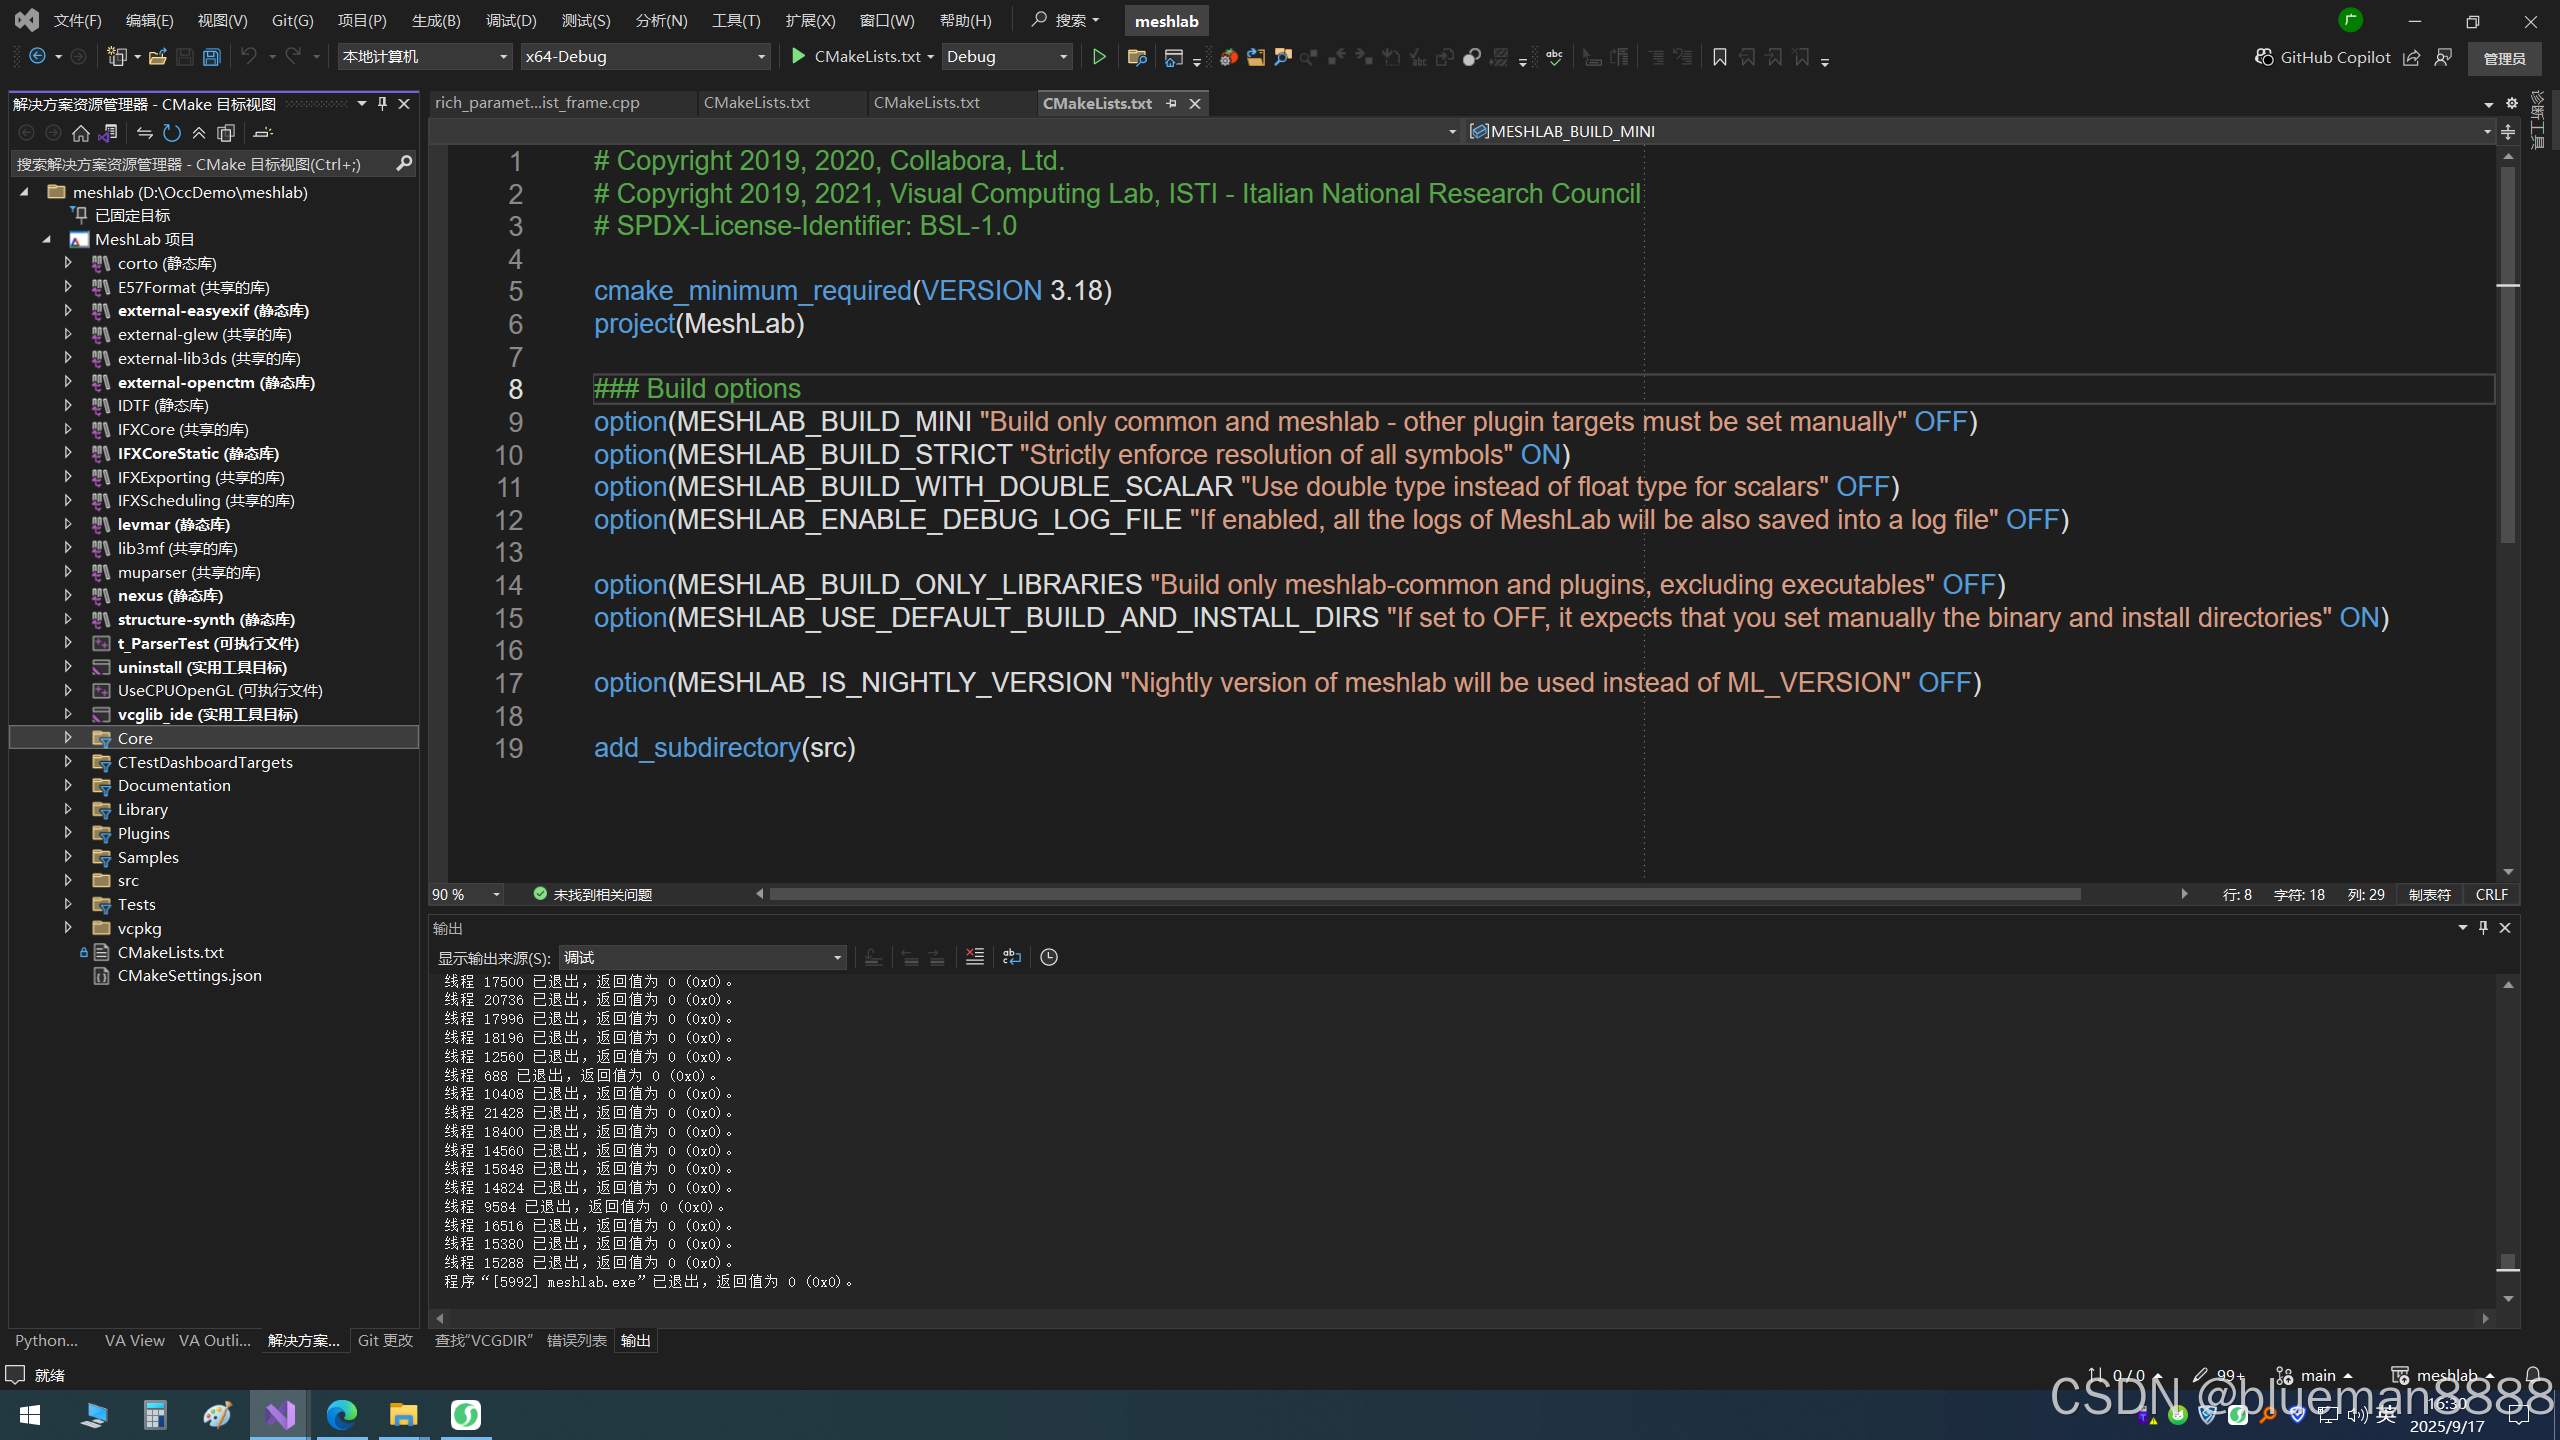Expand the Plugins folder node
Image resolution: width=2560 pixels, height=1440 pixels.
[x=68, y=833]
